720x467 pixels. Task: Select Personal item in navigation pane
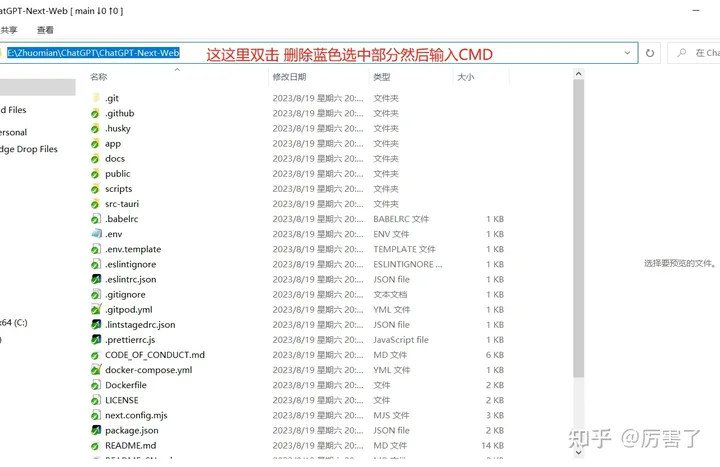click(x=13, y=132)
